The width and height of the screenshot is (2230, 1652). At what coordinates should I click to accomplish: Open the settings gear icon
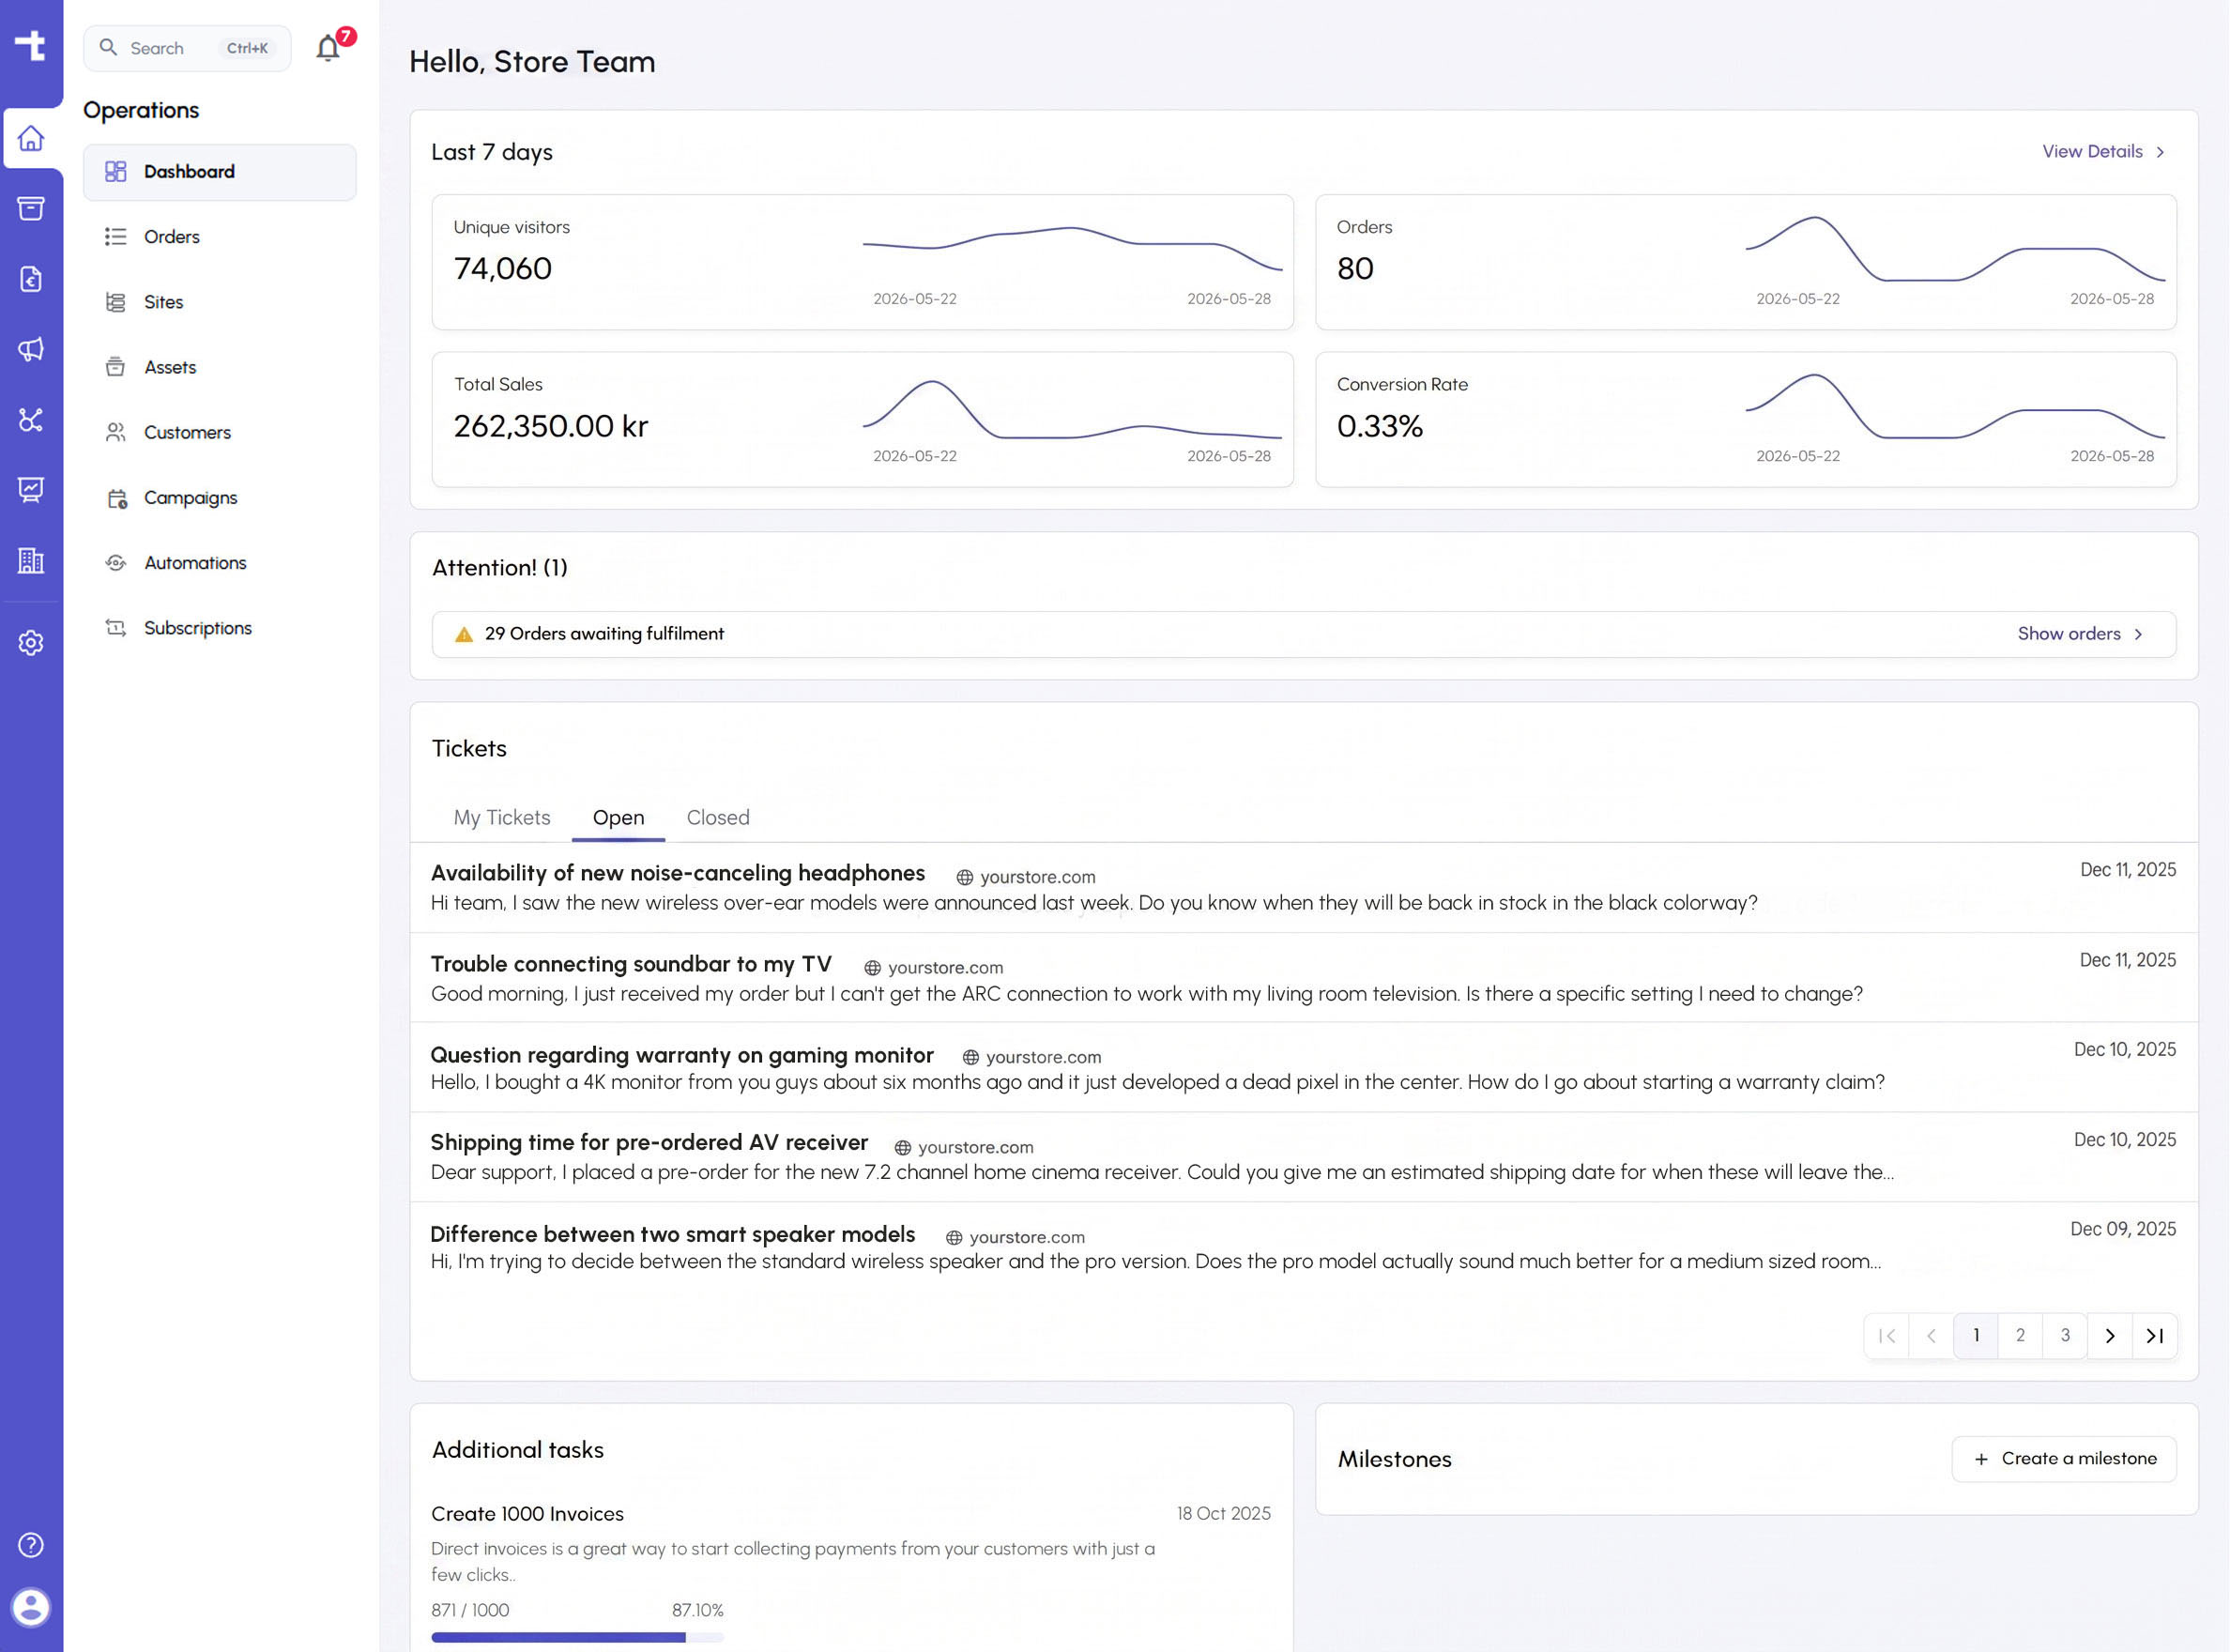pos(31,643)
